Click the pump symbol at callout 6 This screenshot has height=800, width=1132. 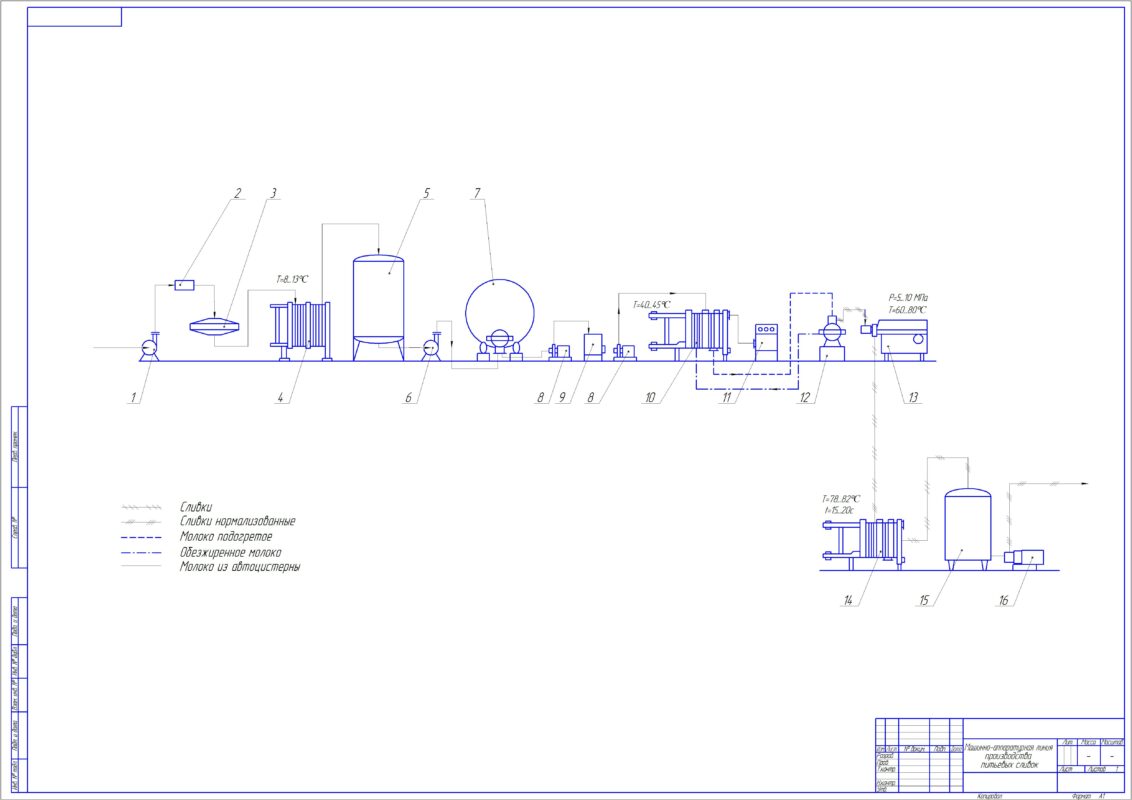point(432,347)
